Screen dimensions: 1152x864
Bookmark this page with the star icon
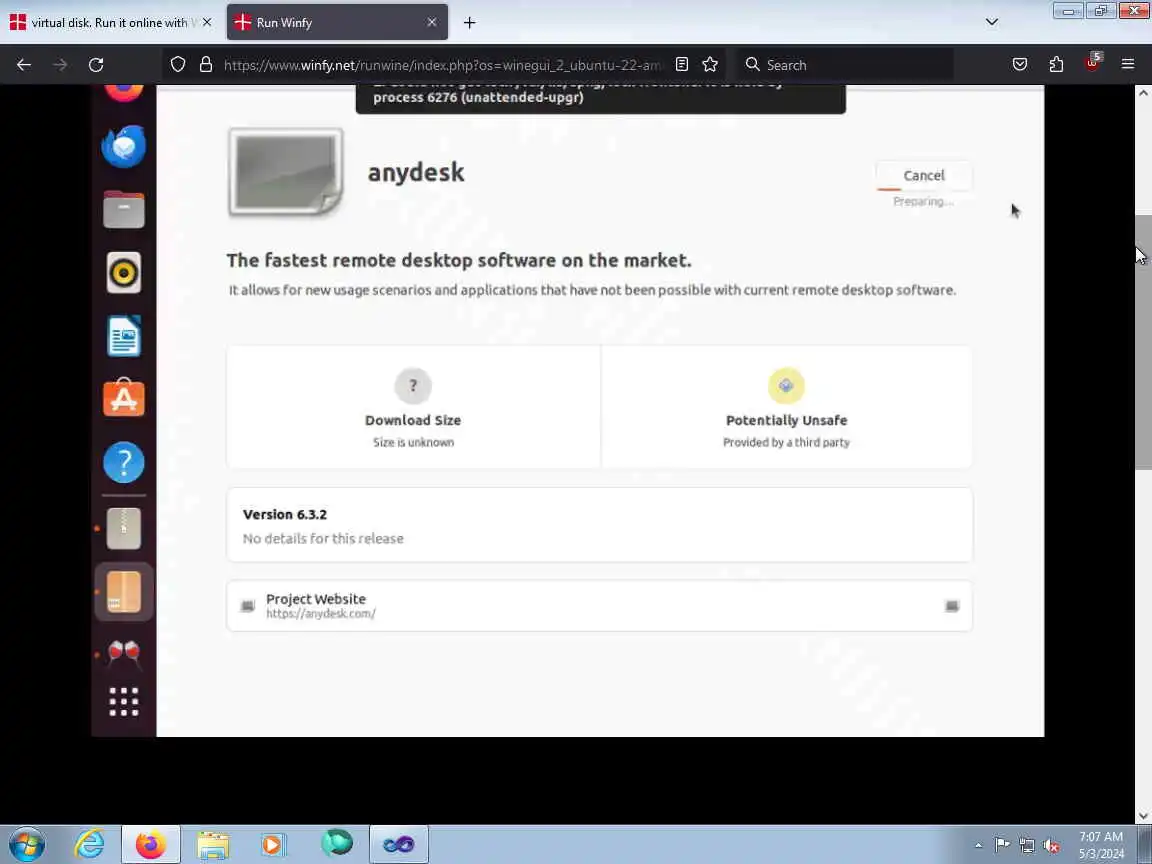pyautogui.click(x=710, y=65)
